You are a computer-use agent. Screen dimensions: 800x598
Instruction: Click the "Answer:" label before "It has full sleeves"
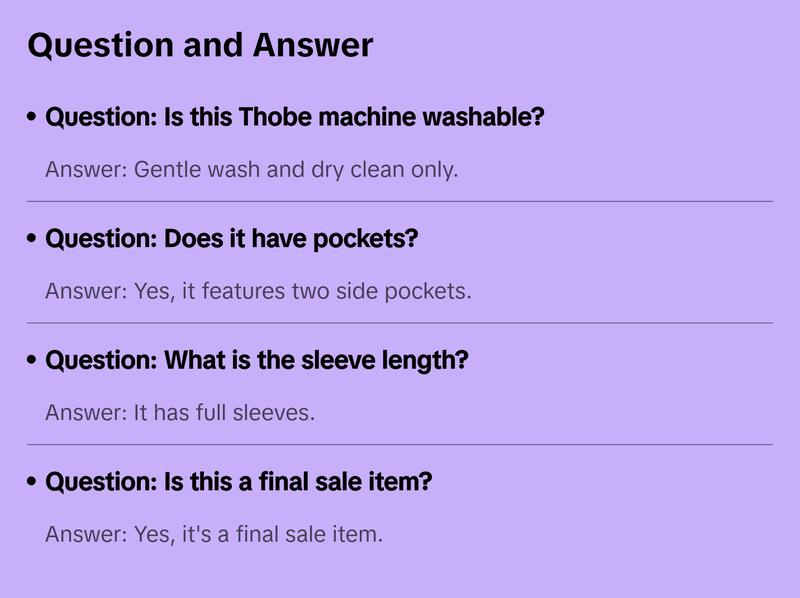86,412
